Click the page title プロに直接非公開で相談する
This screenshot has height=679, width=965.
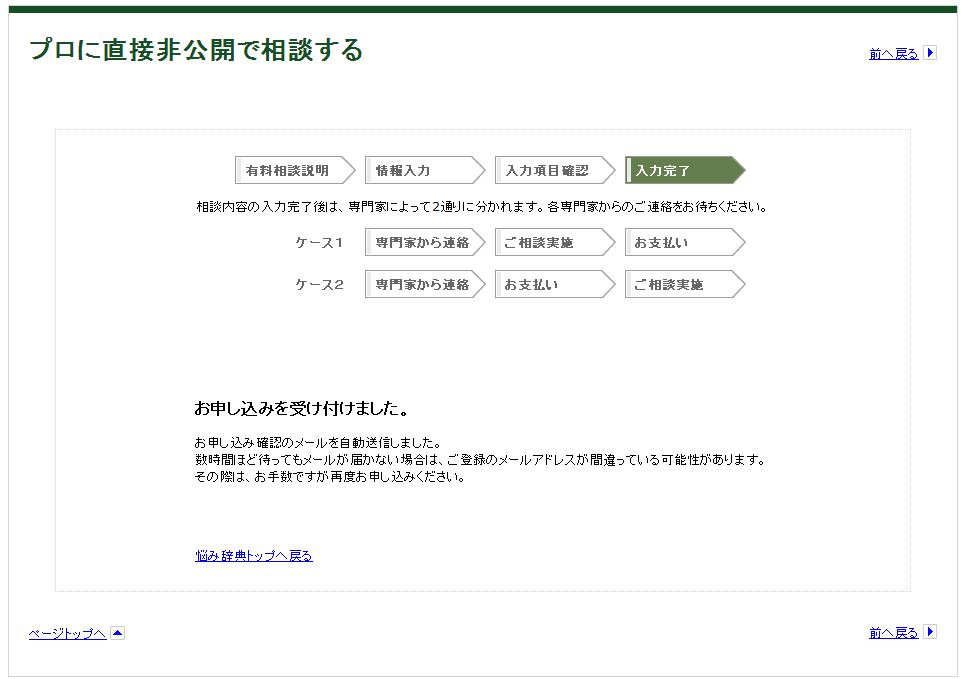pos(196,50)
